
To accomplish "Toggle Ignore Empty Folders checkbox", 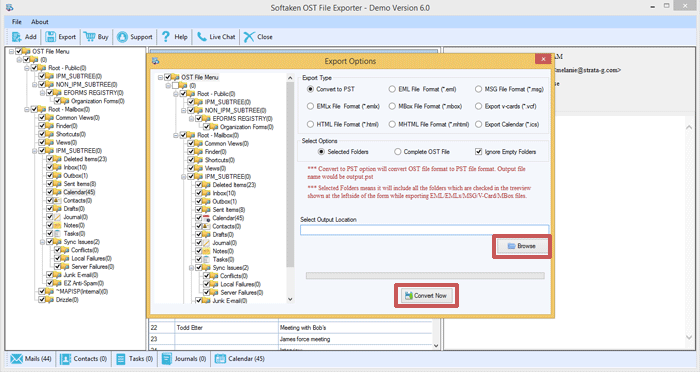I will click(x=479, y=152).
